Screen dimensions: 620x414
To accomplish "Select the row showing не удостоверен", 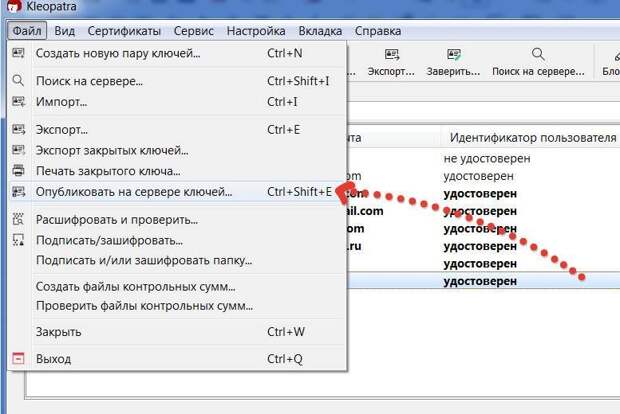I will point(484,159).
